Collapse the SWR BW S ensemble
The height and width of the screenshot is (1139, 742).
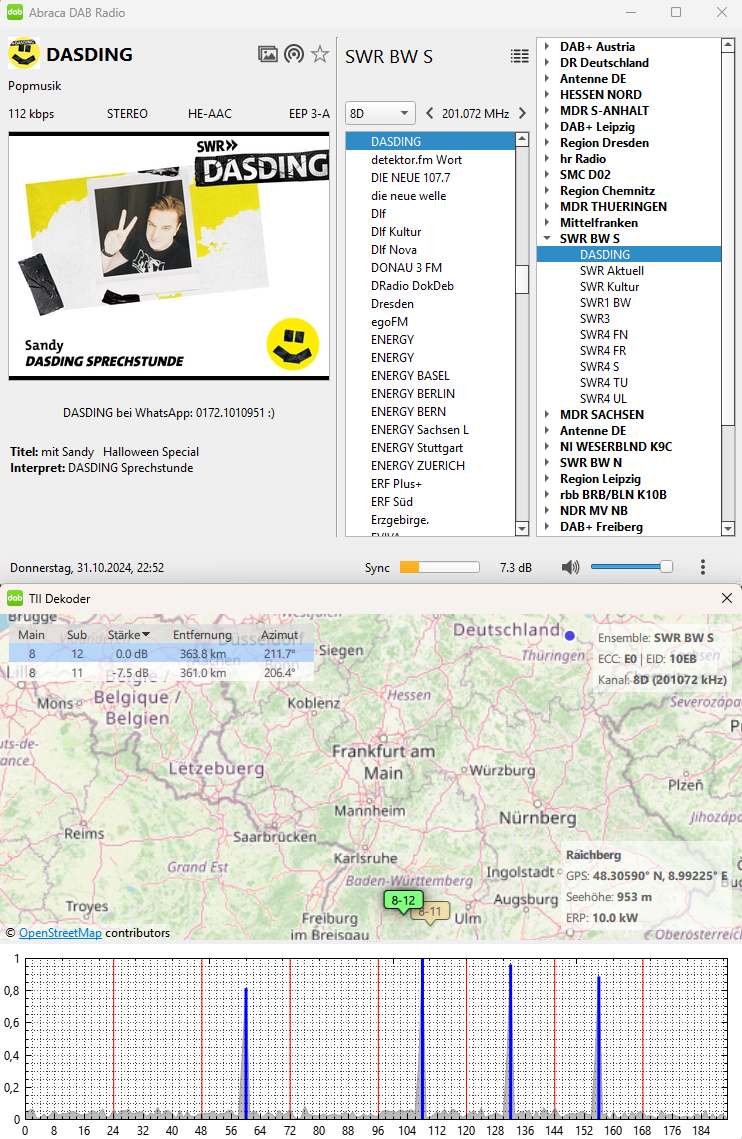[547, 238]
